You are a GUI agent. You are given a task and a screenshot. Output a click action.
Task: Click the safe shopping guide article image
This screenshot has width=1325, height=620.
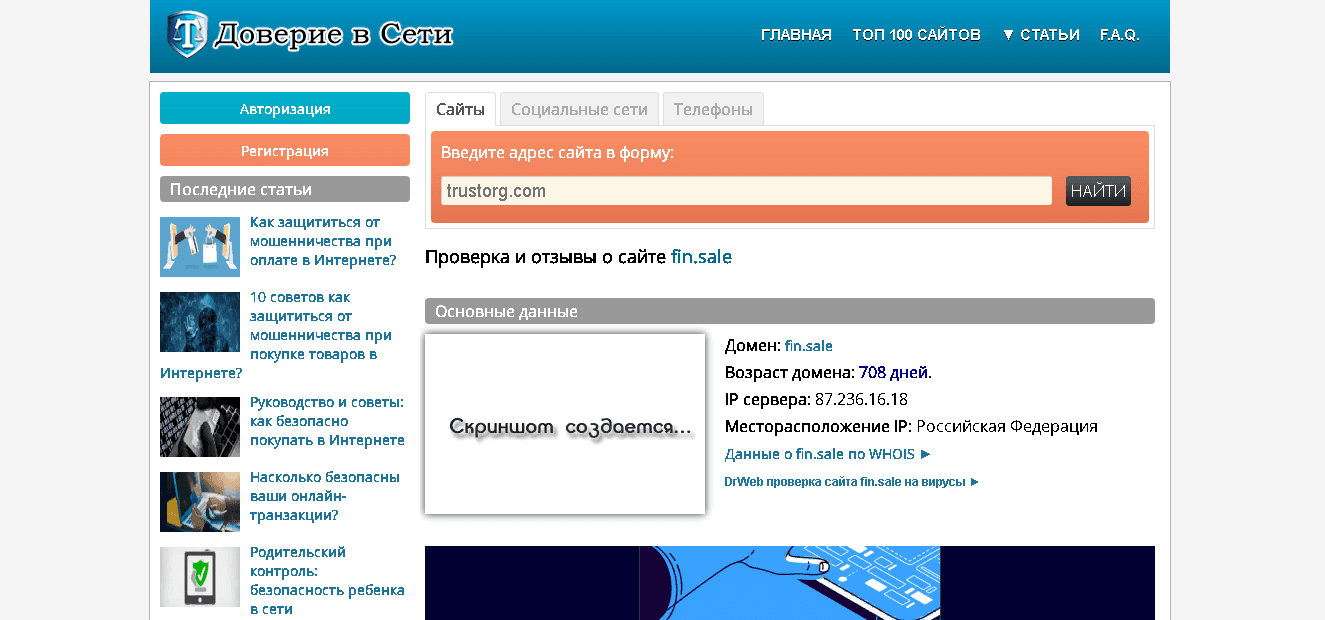click(x=200, y=427)
